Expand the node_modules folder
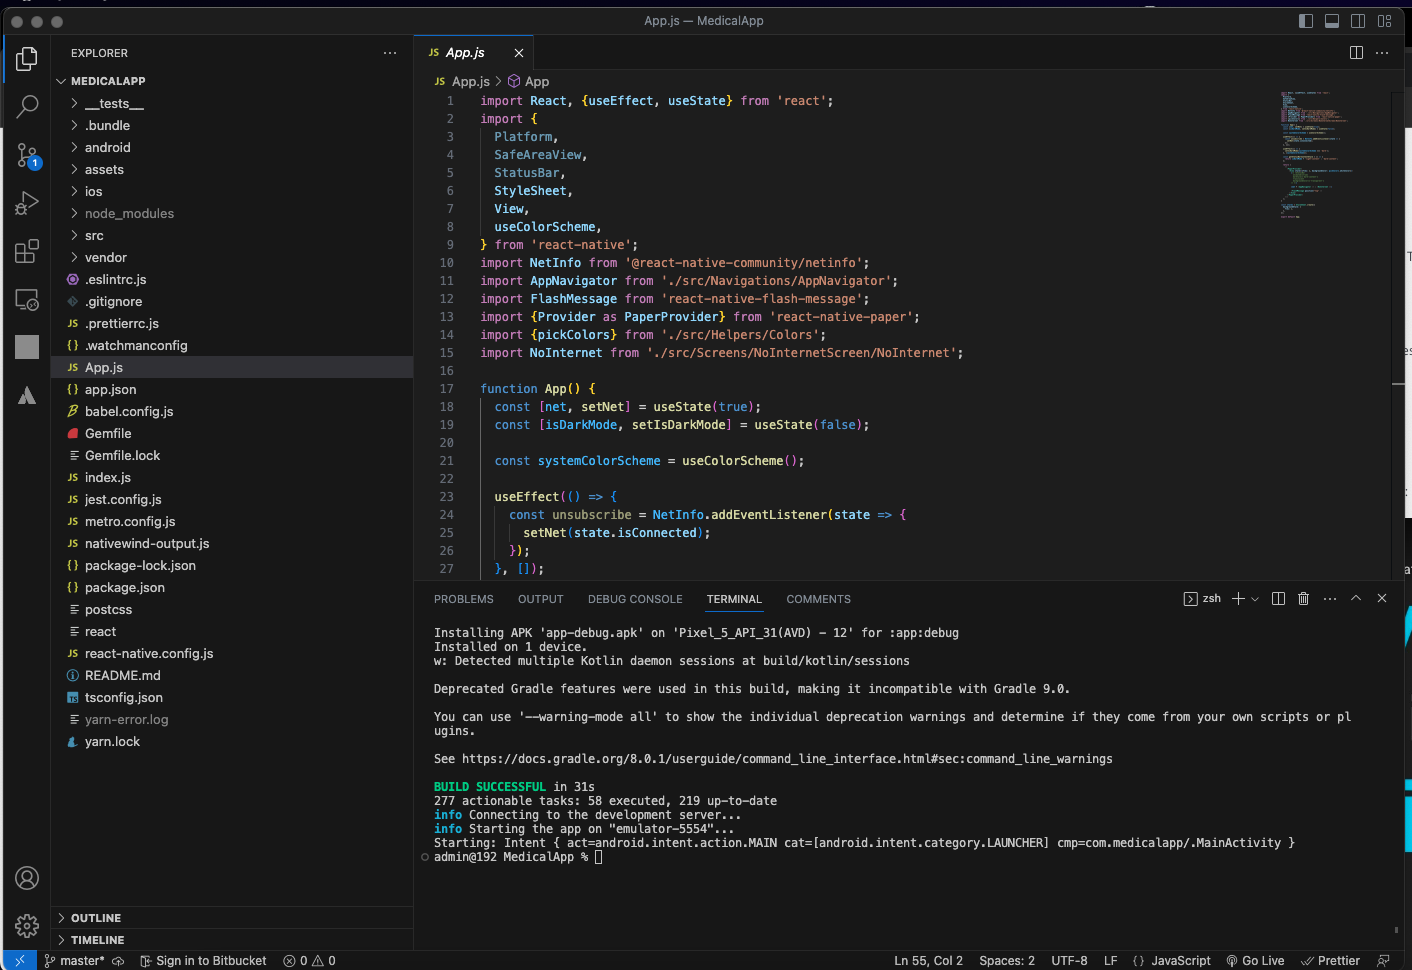This screenshot has width=1412, height=970. pyautogui.click(x=129, y=214)
